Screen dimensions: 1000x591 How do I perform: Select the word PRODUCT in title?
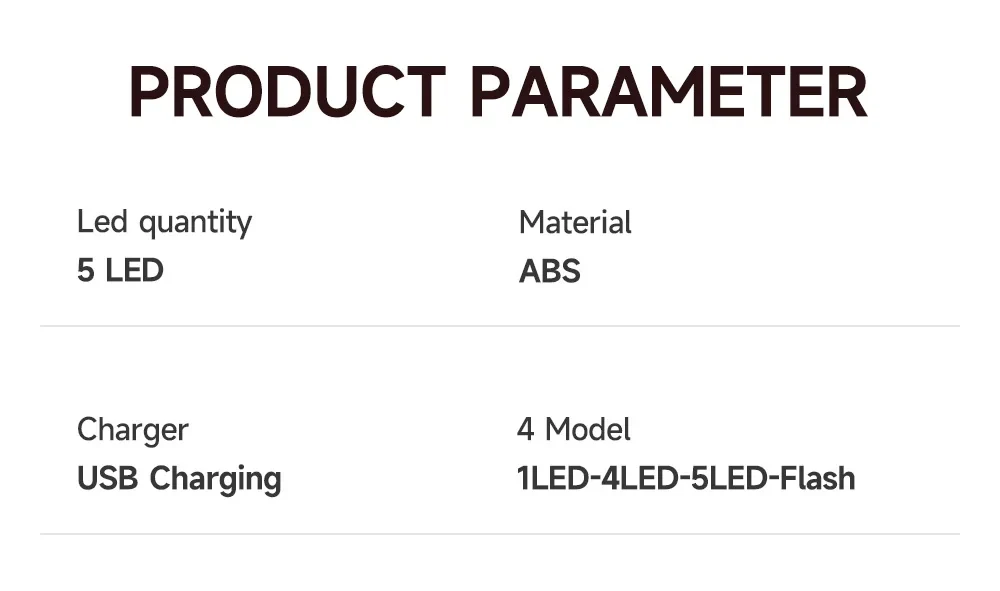[x=287, y=92]
